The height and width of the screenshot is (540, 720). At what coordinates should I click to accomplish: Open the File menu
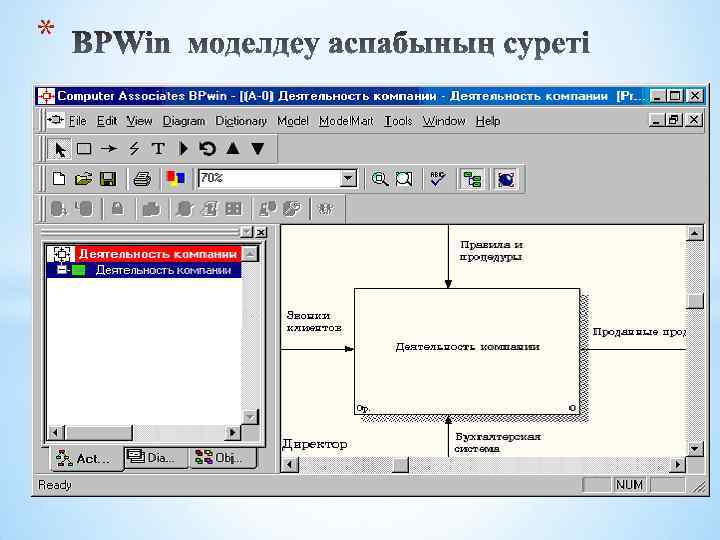point(78,121)
